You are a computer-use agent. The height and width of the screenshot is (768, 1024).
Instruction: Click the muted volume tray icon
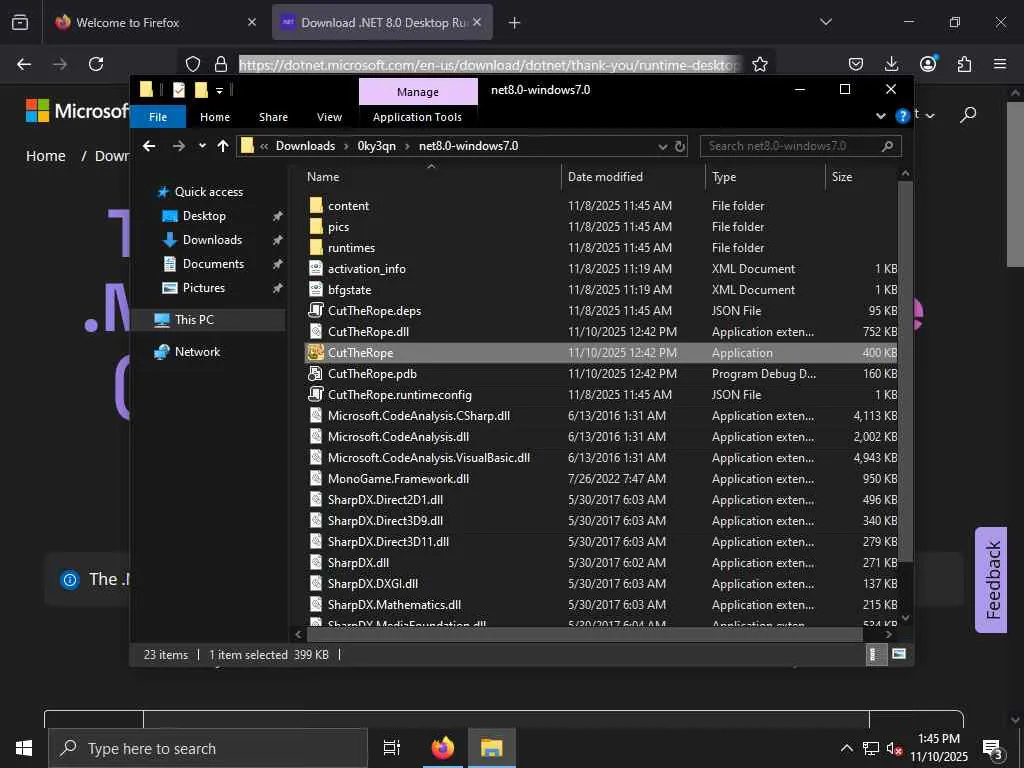[894, 748]
